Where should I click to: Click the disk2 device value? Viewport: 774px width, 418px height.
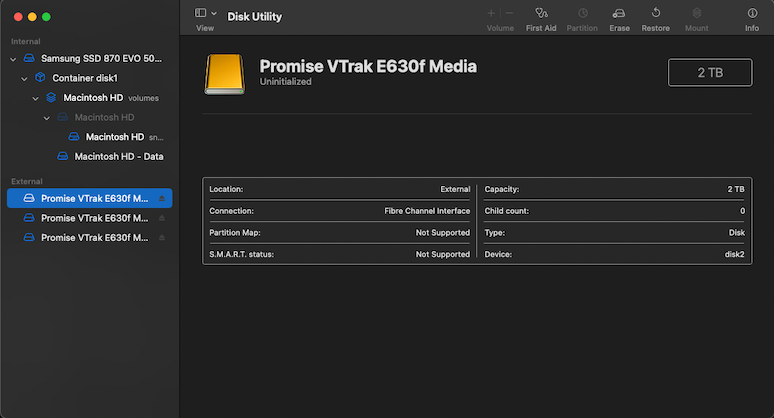[735, 254]
